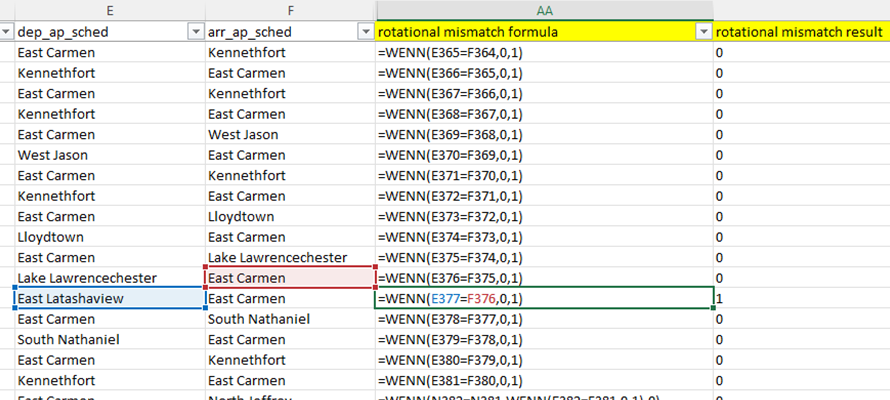
Task: Select Kennethfort departure in E366 formula row
Action: [110, 73]
